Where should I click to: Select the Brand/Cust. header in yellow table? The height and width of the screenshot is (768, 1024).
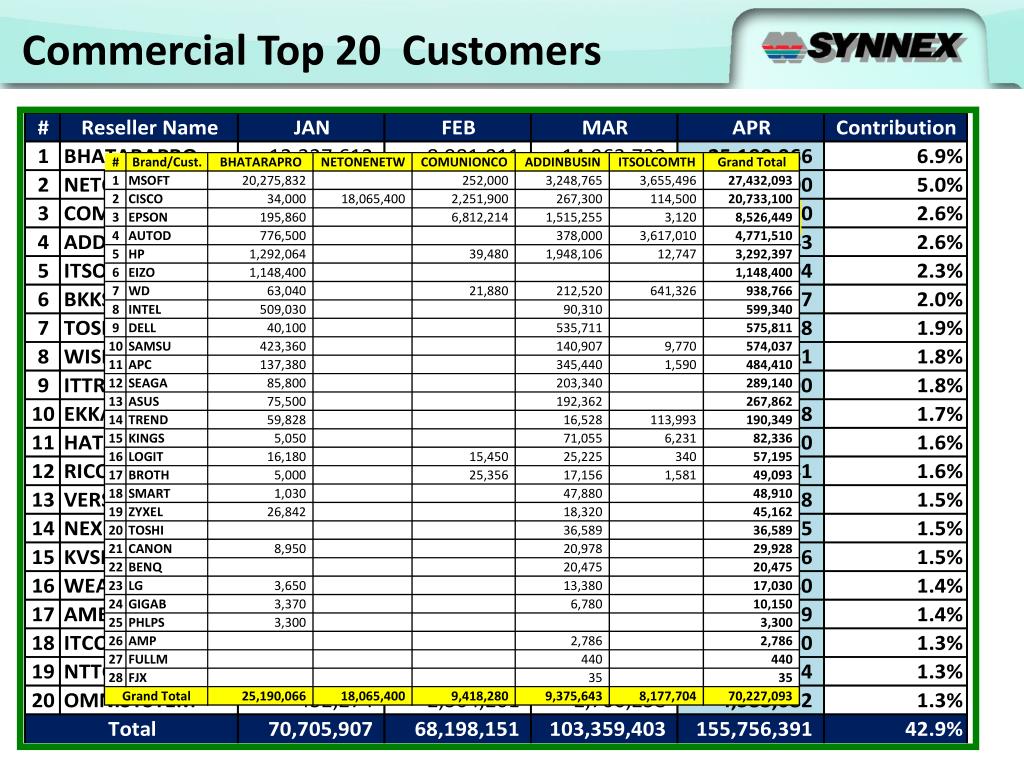click(167, 162)
